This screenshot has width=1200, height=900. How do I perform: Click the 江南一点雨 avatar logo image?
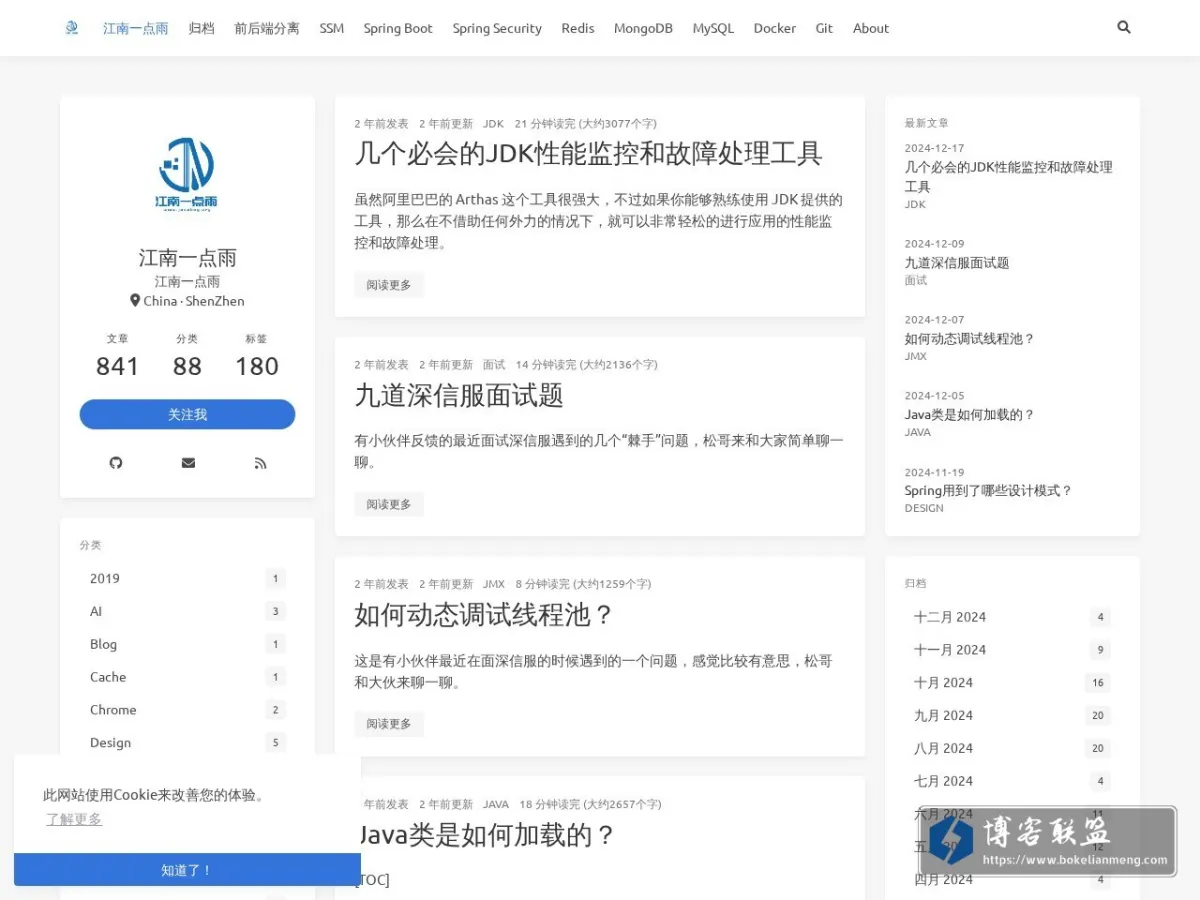point(187,175)
